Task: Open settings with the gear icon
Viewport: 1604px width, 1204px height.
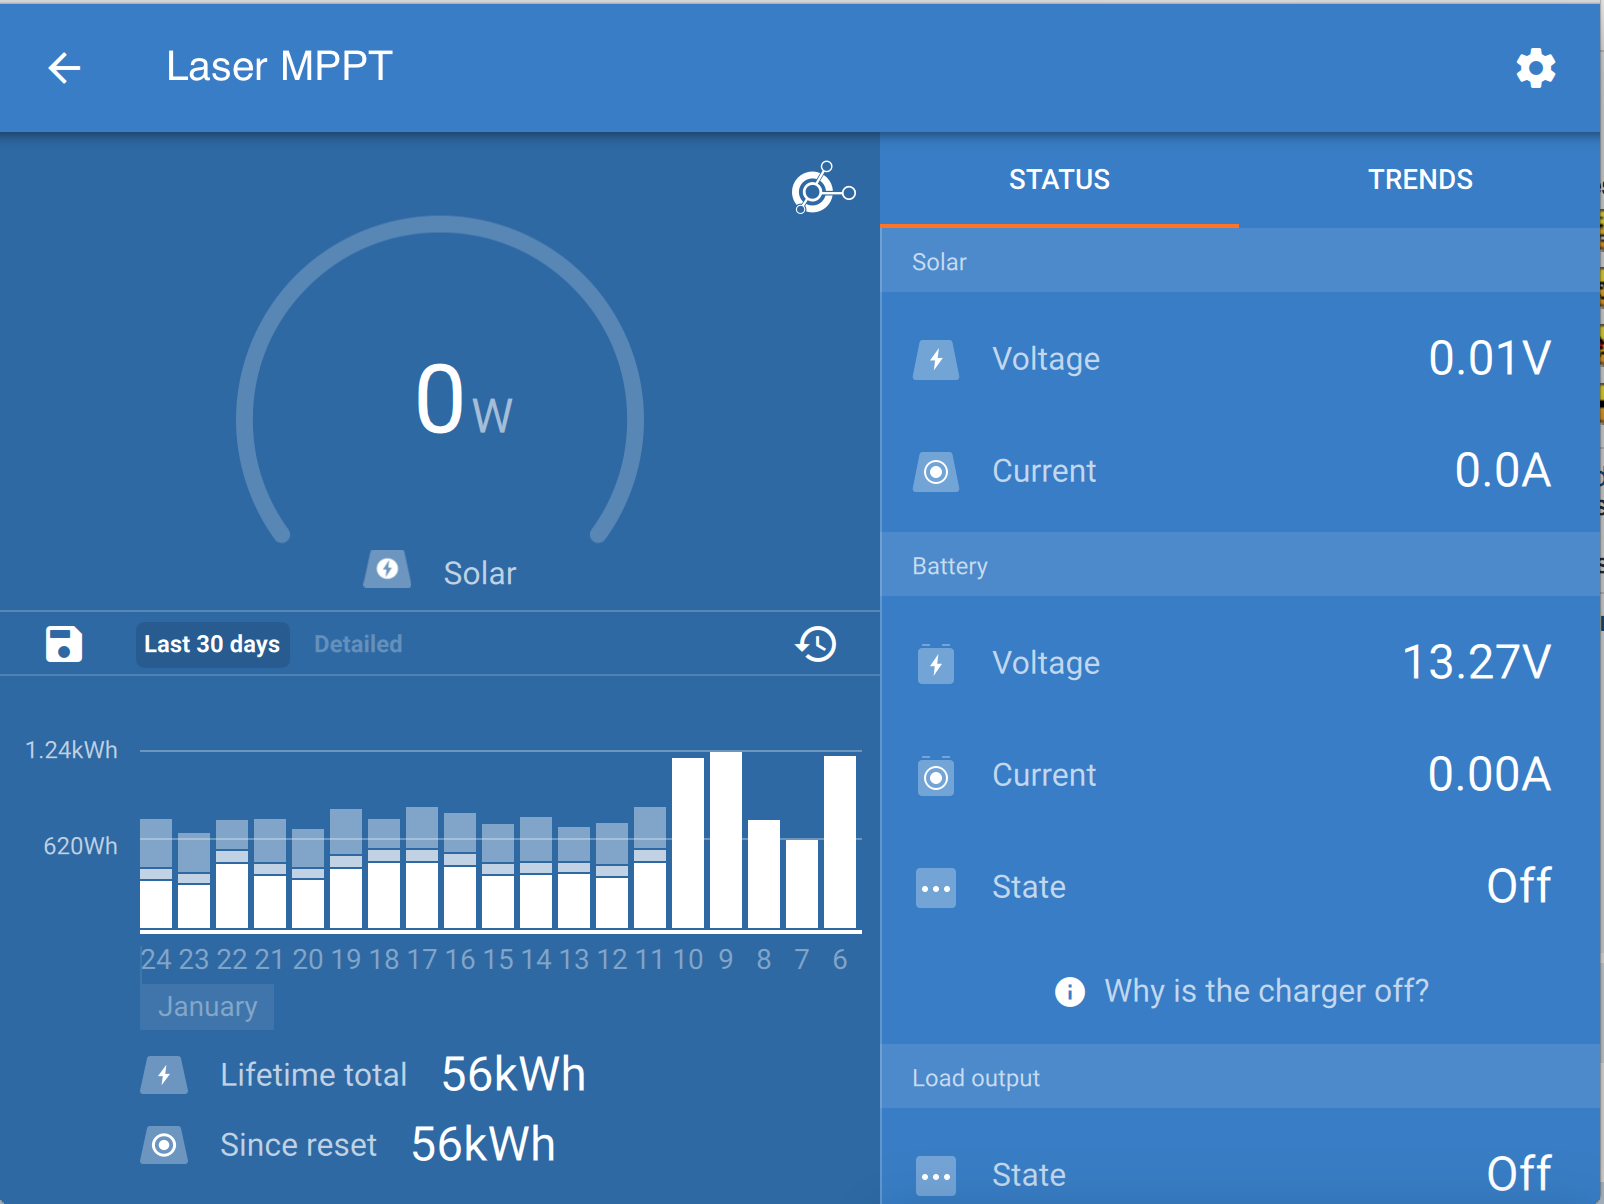Action: coord(1535,68)
